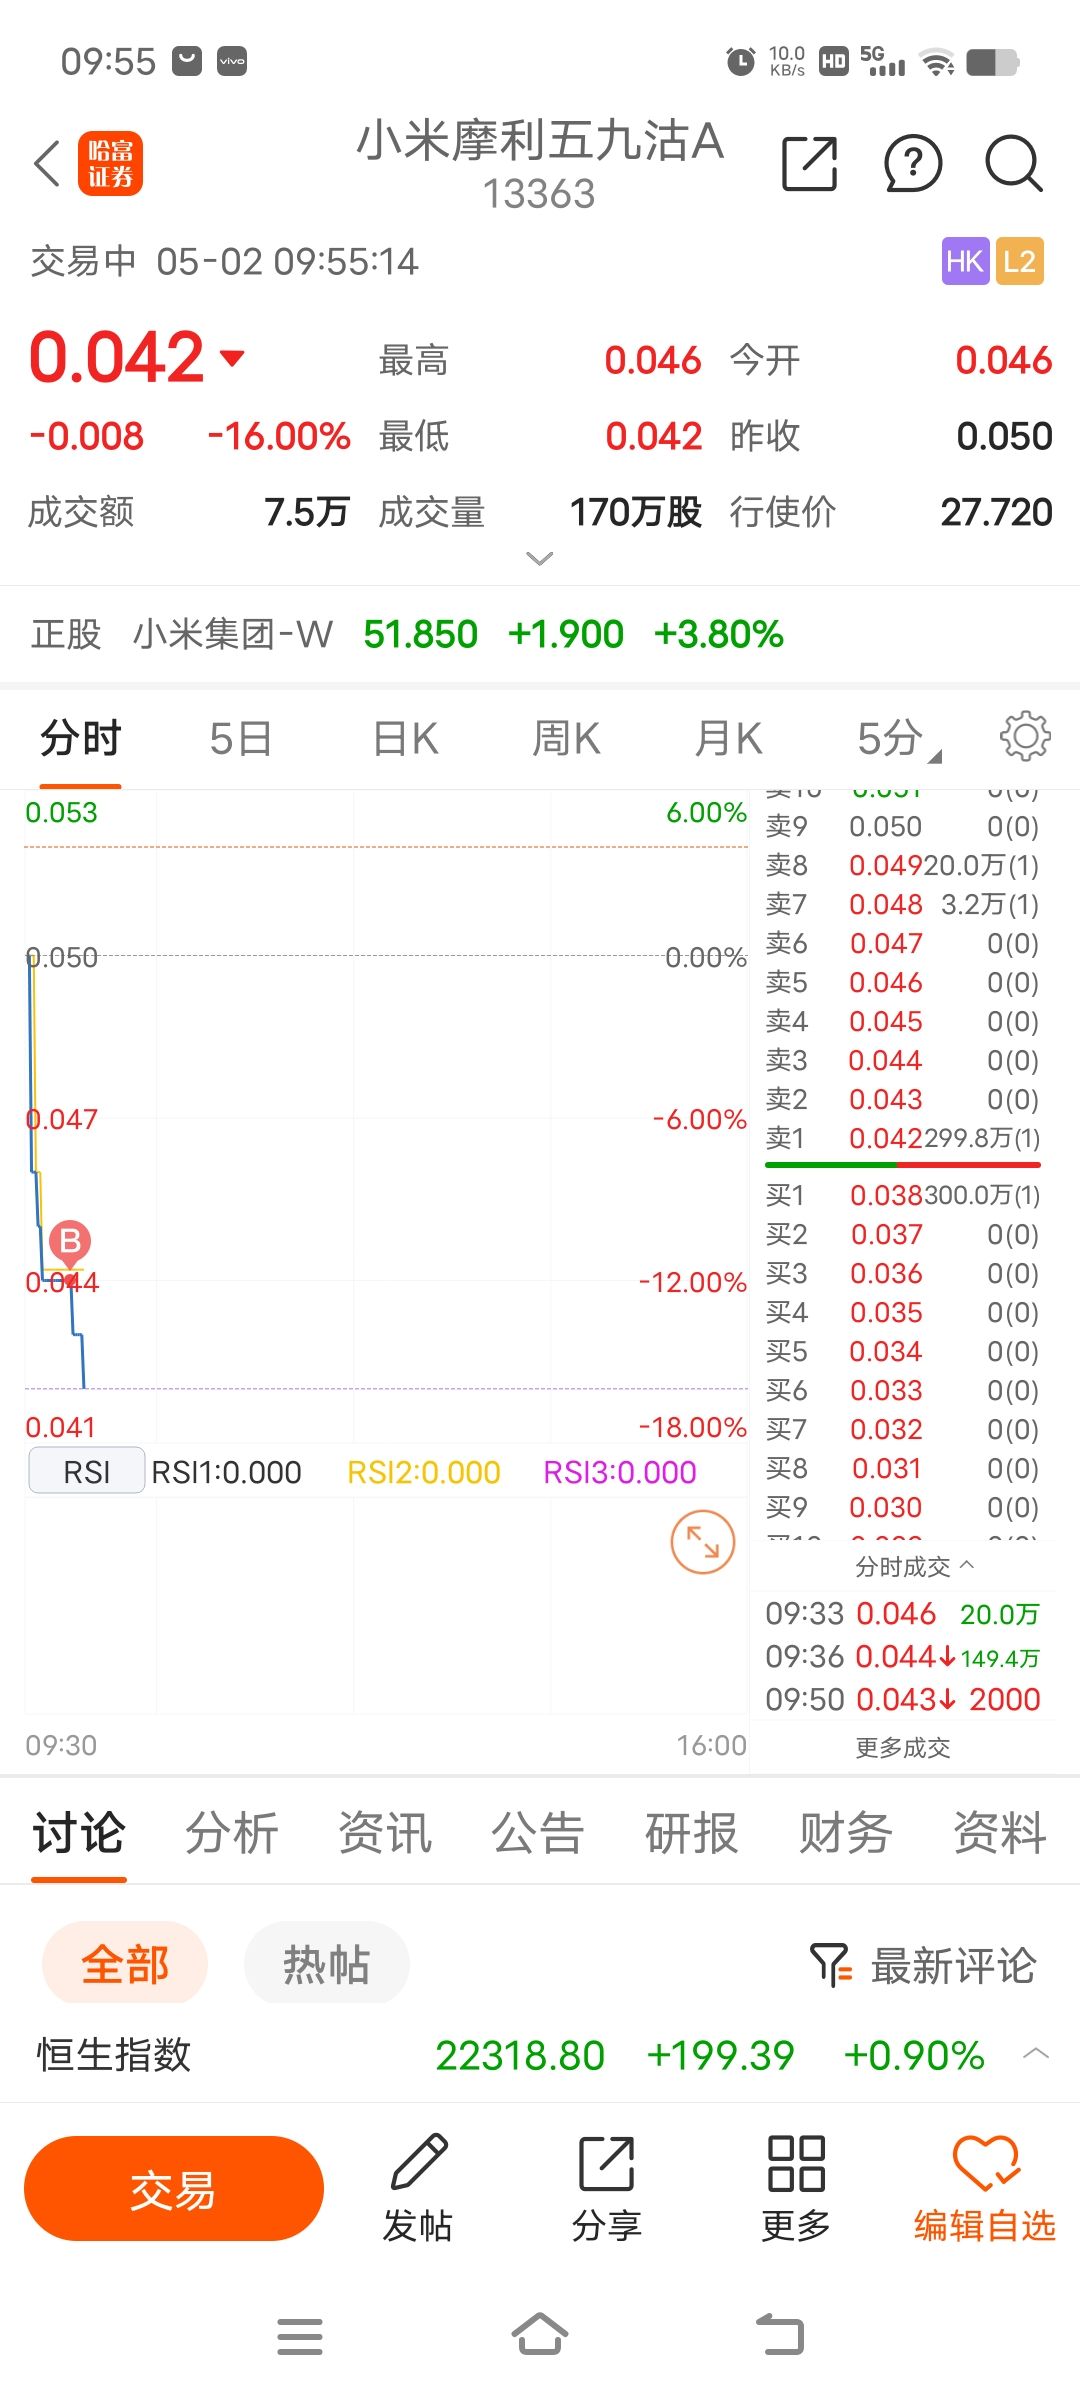The height and width of the screenshot is (2400, 1080).
Task: Switch to the 公告 tab
Action: [x=537, y=1833]
